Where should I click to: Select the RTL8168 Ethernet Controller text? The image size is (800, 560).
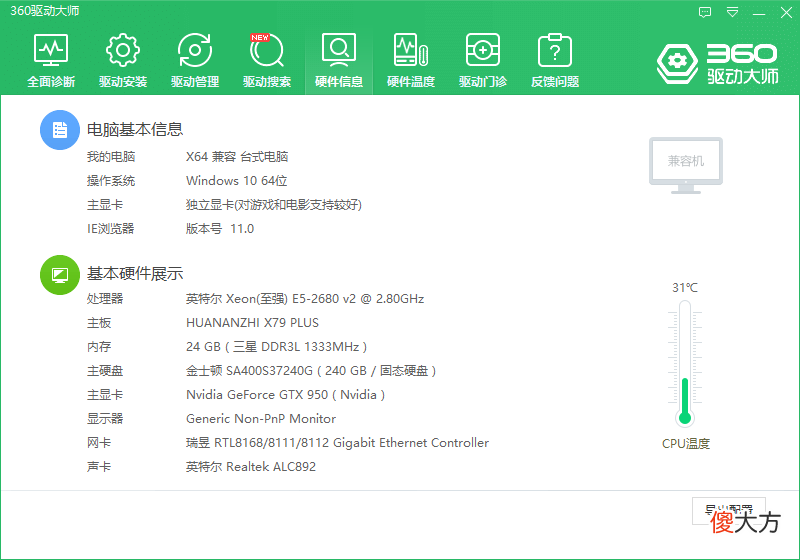pyautogui.click(x=337, y=443)
